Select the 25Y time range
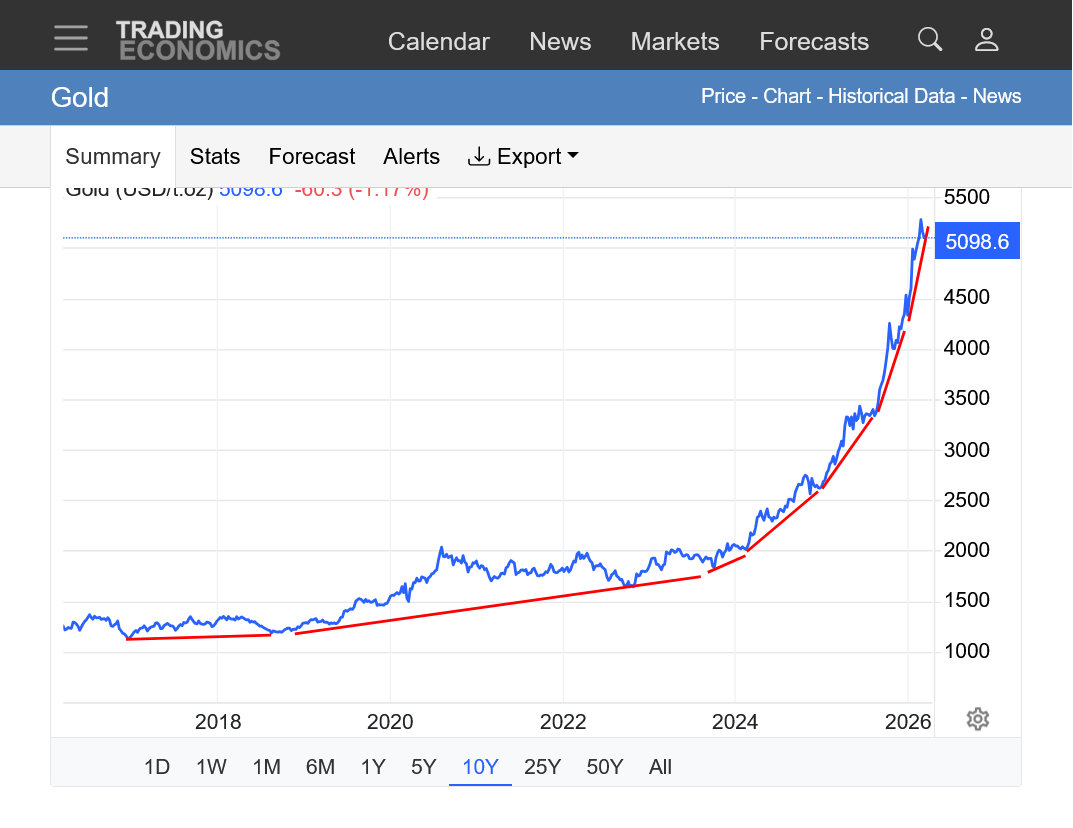This screenshot has width=1073, height=828. pyautogui.click(x=543, y=767)
